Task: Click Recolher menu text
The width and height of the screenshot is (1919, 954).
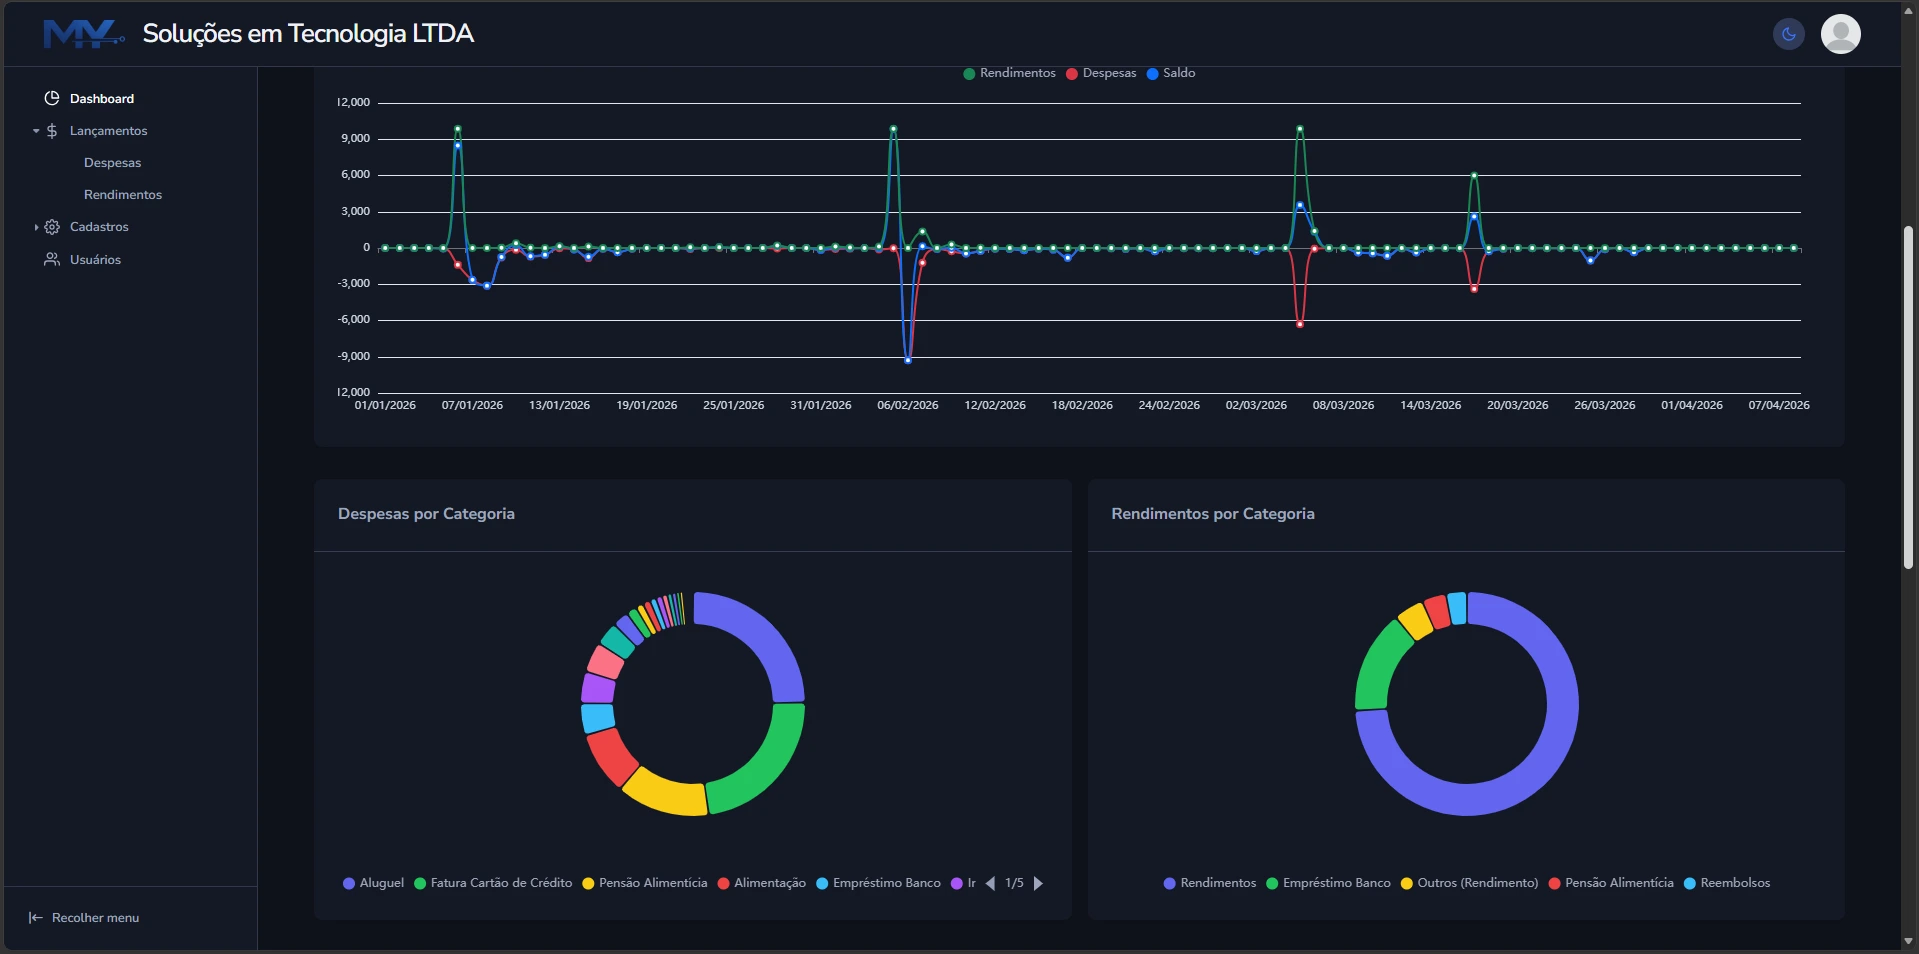Action: (95, 918)
